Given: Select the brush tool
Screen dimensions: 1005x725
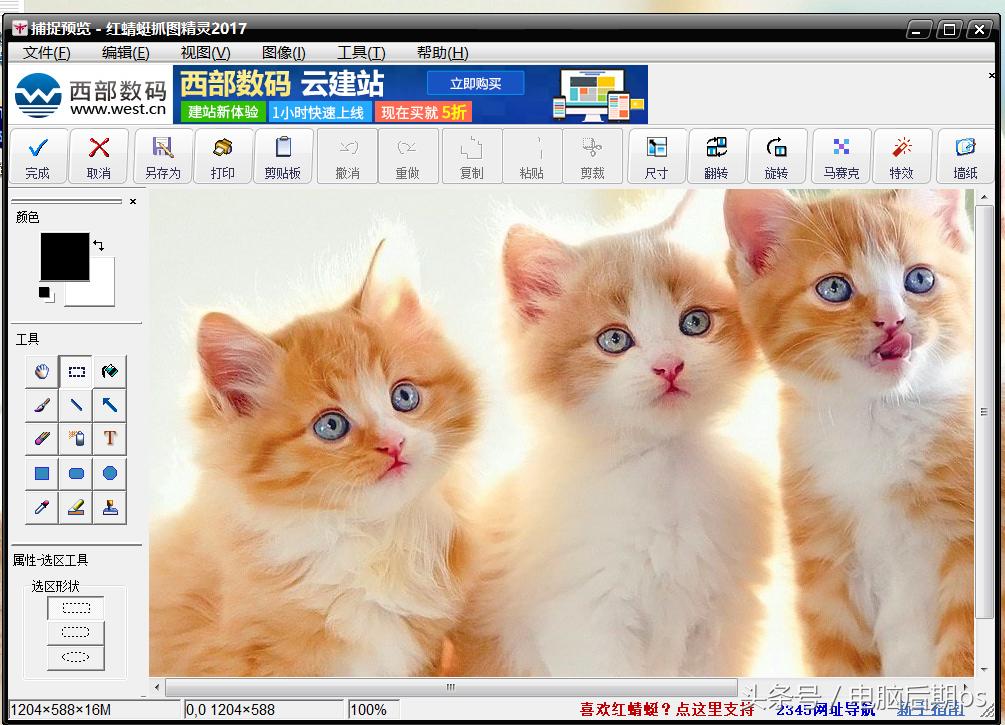Looking at the screenshot, I should tap(41, 405).
